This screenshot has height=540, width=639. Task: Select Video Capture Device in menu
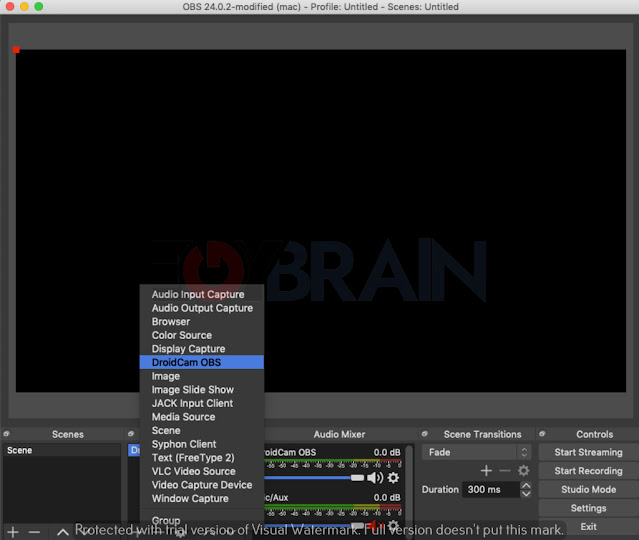point(202,485)
